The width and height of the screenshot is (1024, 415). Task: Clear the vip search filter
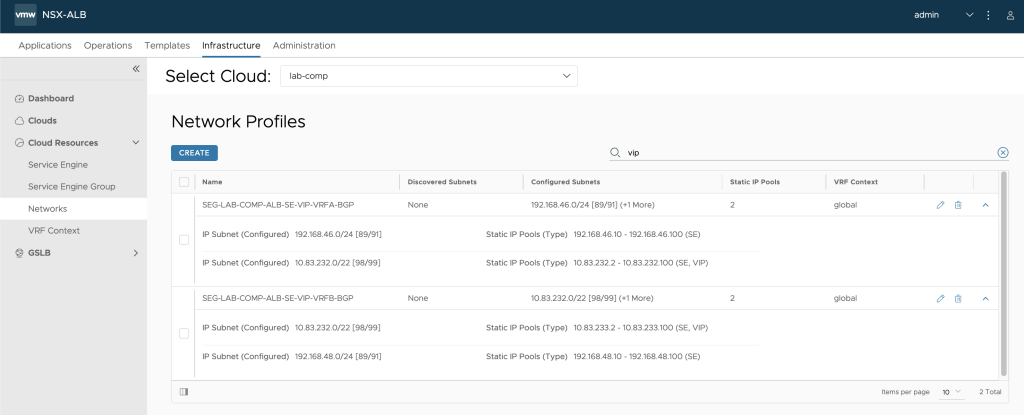(1003, 152)
